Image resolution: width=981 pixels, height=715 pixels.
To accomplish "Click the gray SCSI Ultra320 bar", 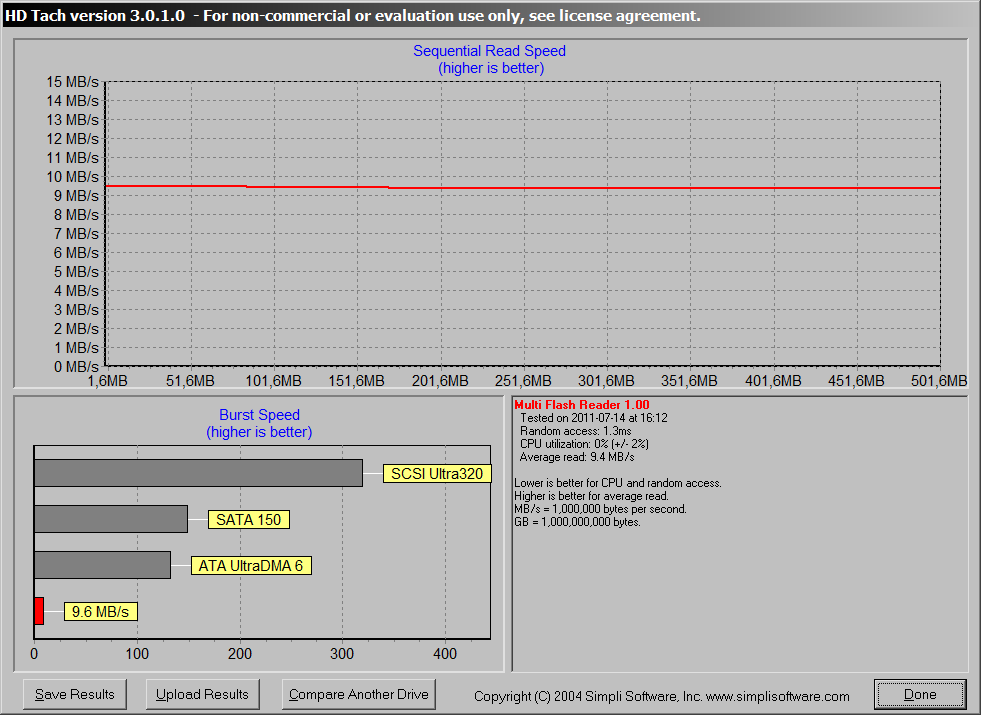I will coord(198,473).
